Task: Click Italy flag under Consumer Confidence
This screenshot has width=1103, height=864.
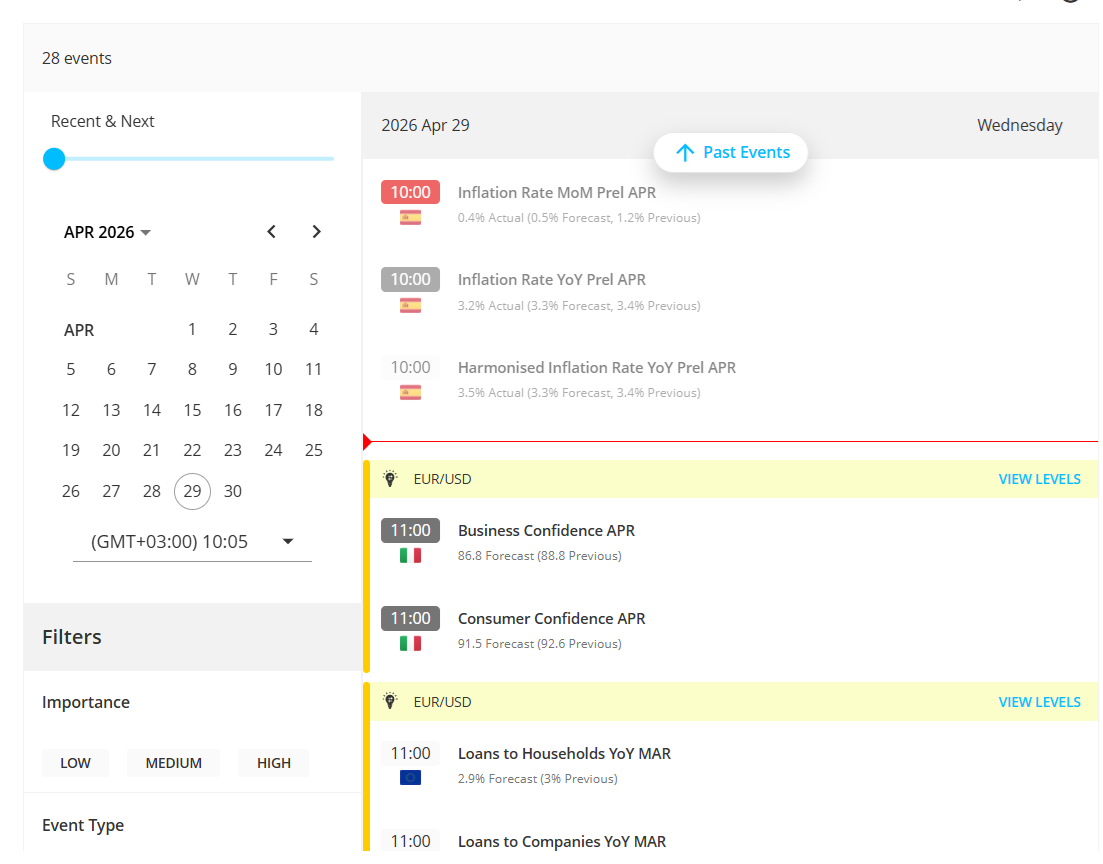Action: pyautogui.click(x=410, y=644)
